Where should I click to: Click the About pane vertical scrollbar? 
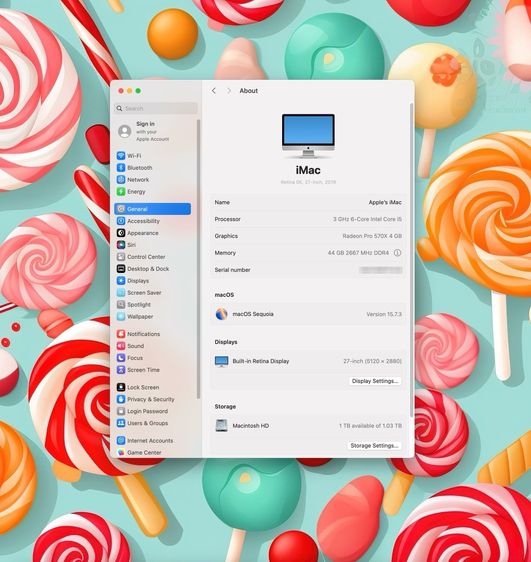tap(411, 260)
